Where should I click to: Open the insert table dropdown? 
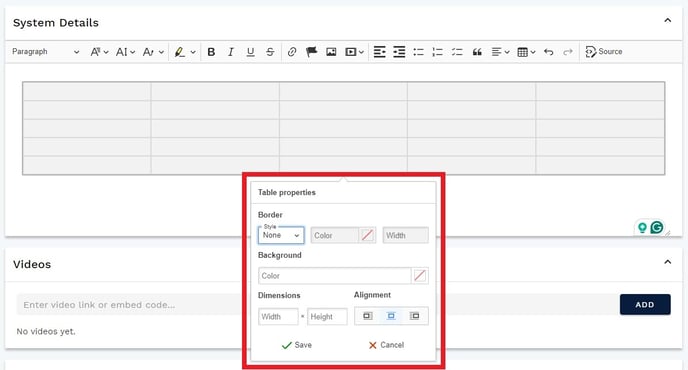[x=526, y=52]
